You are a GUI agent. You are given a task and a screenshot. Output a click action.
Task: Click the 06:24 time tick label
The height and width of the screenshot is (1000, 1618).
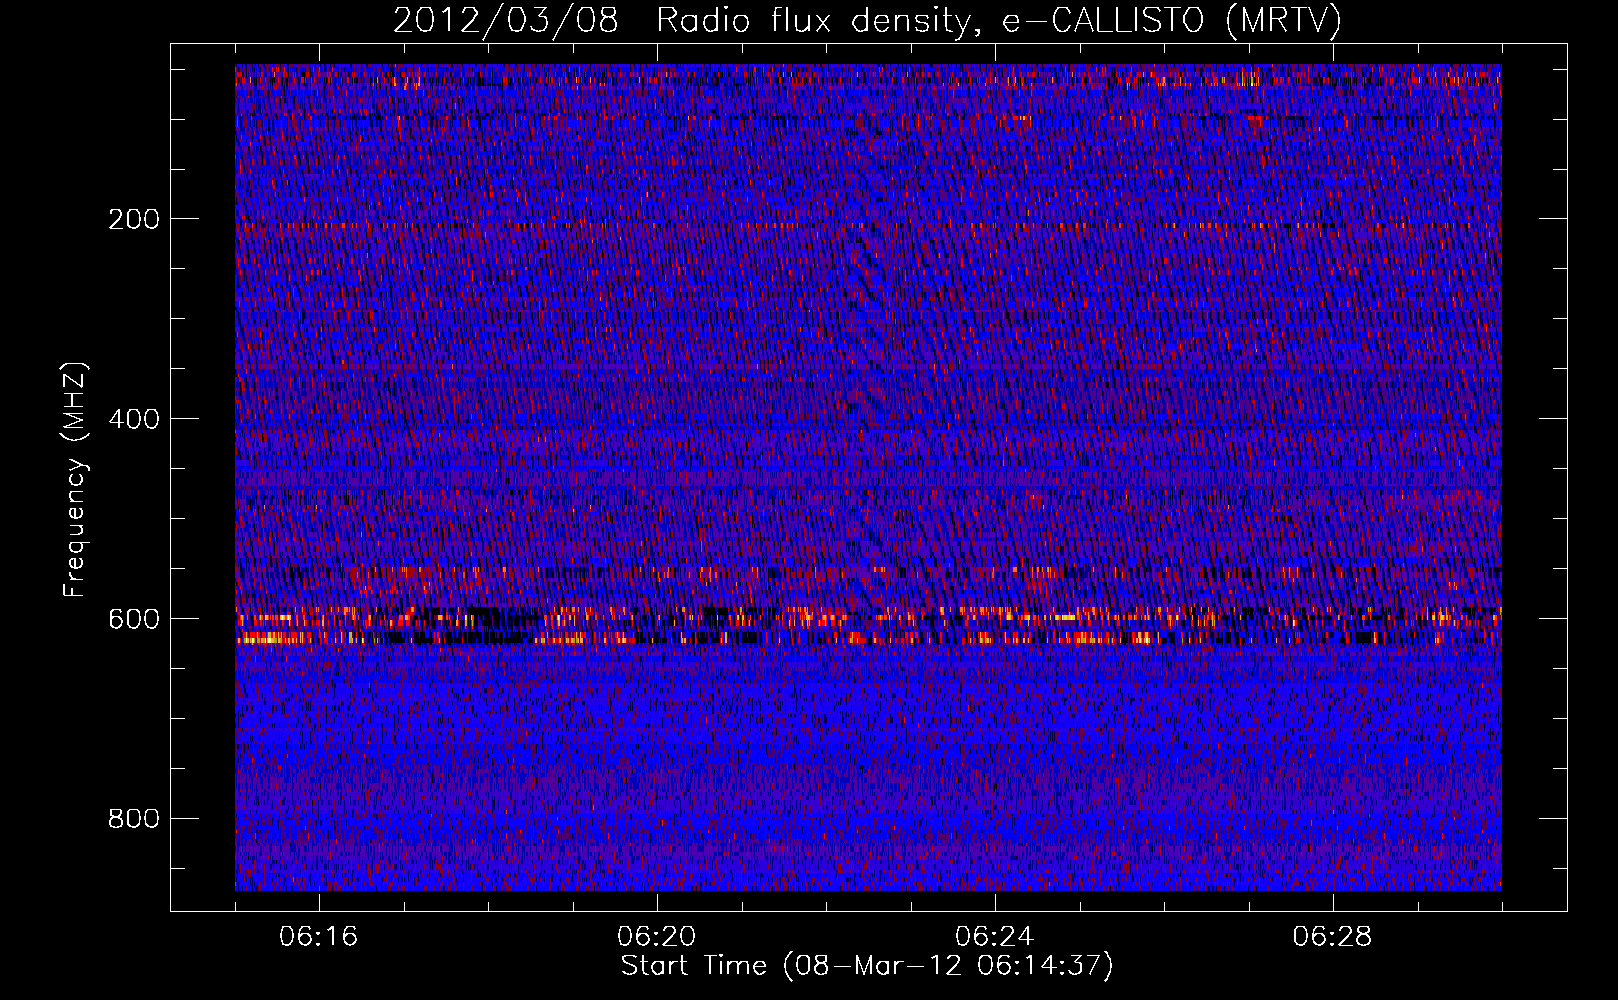(995, 937)
